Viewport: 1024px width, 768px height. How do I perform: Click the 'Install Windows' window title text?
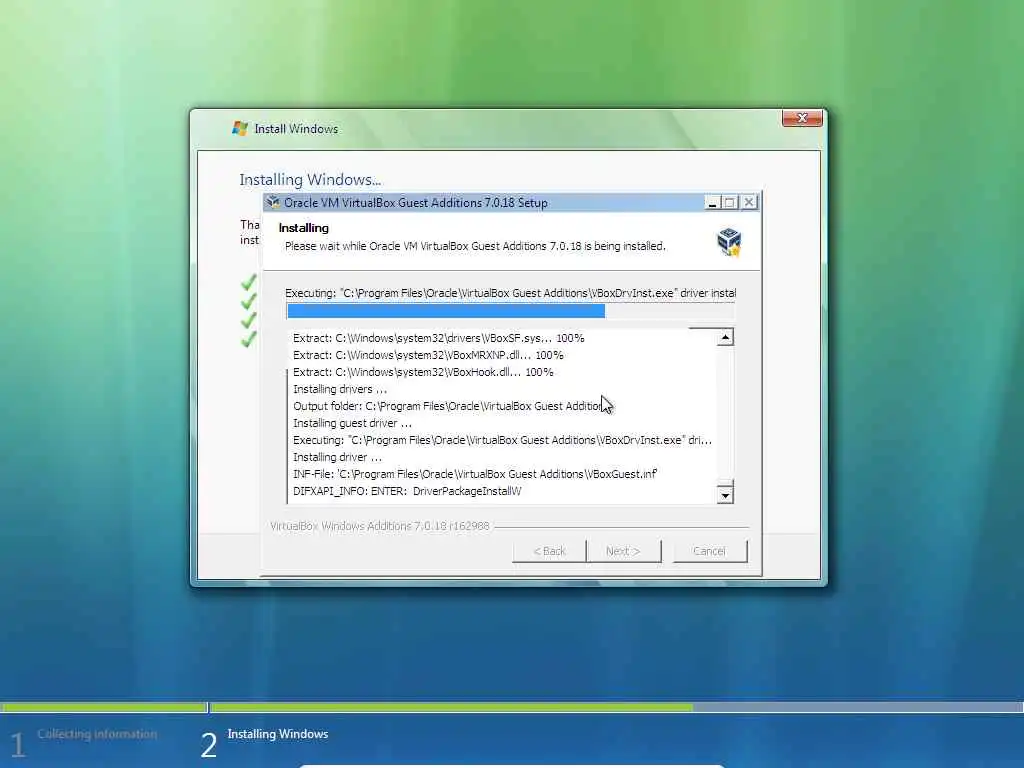[296, 129]
